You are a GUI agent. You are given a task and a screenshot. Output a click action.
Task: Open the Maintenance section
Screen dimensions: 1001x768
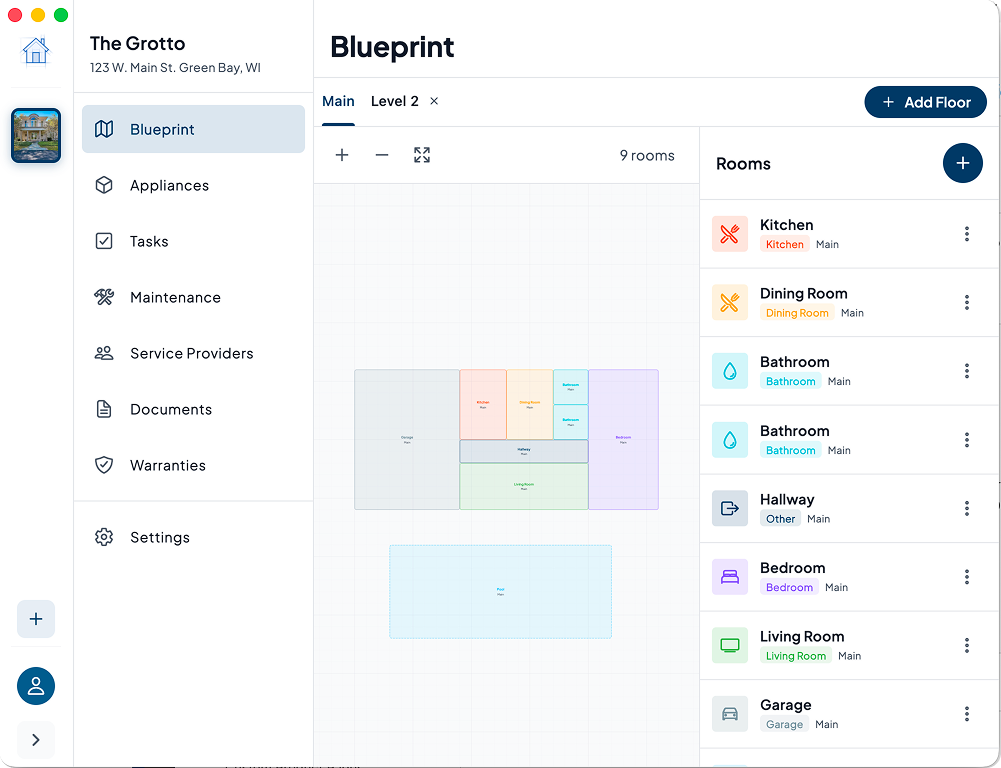tap(174, 297)
